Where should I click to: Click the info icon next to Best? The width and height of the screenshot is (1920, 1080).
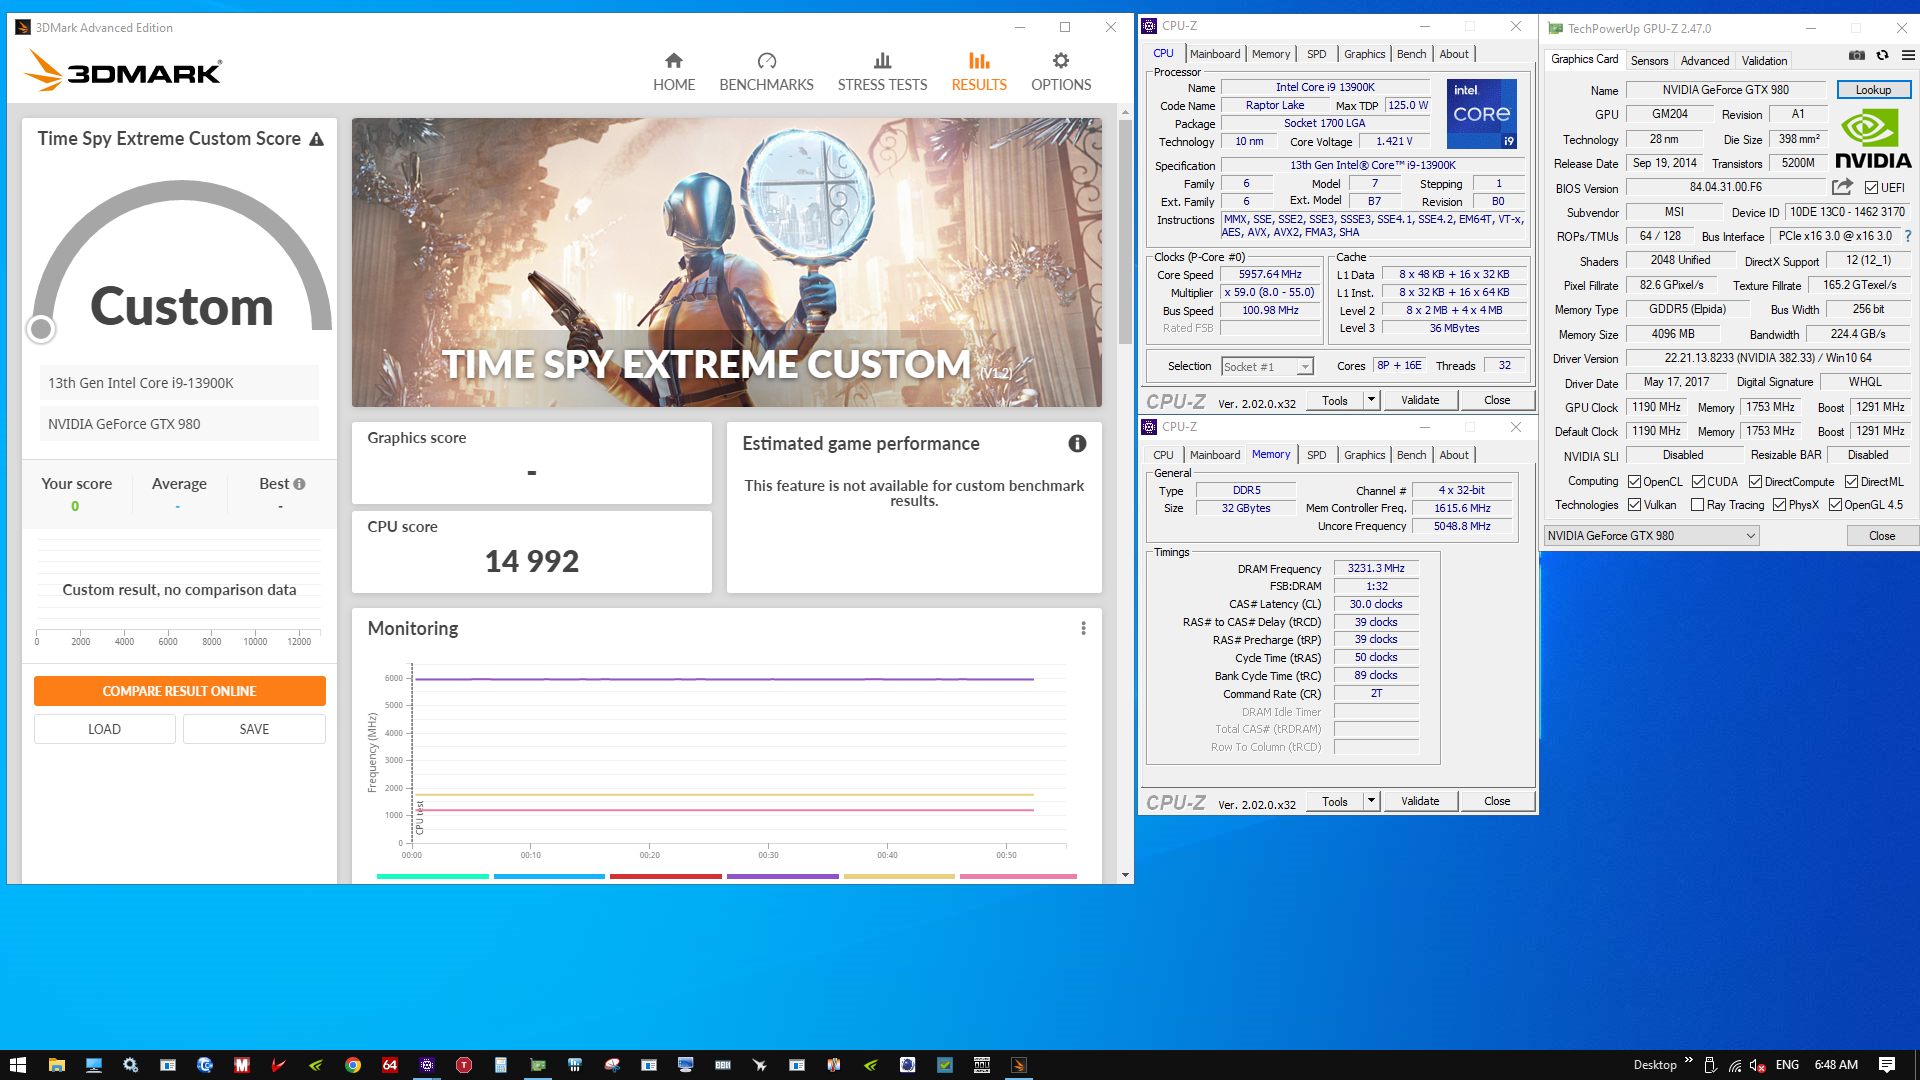tap(299, 484)
